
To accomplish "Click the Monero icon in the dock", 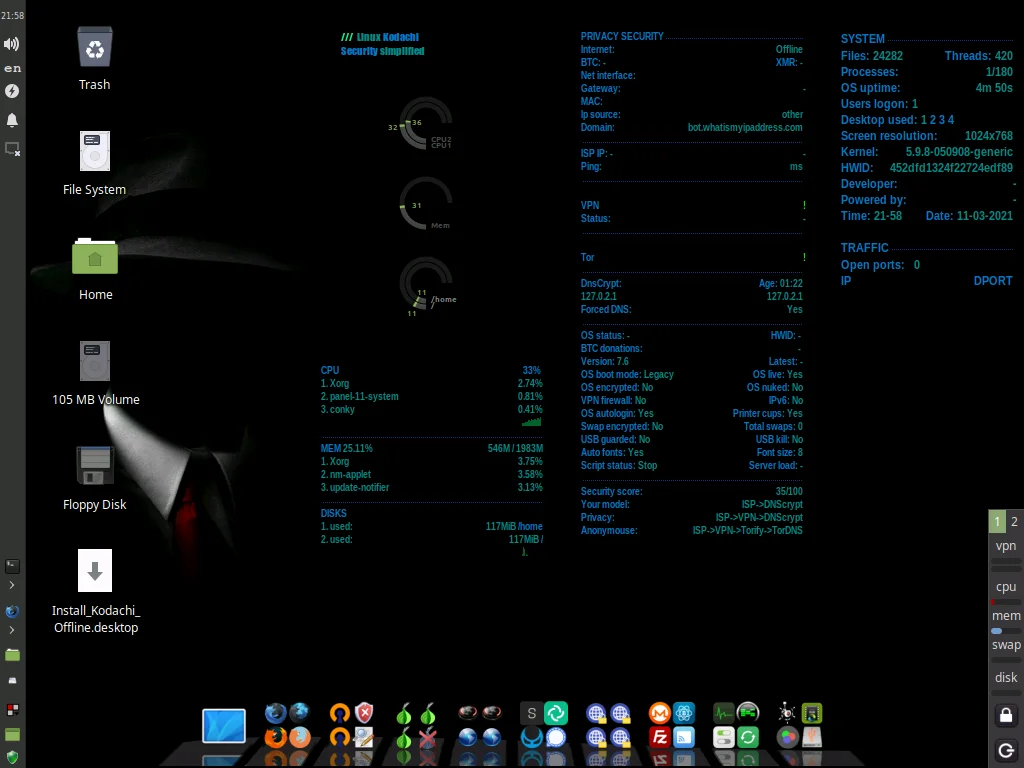I will pyautogui.click(x=659, y=713).
